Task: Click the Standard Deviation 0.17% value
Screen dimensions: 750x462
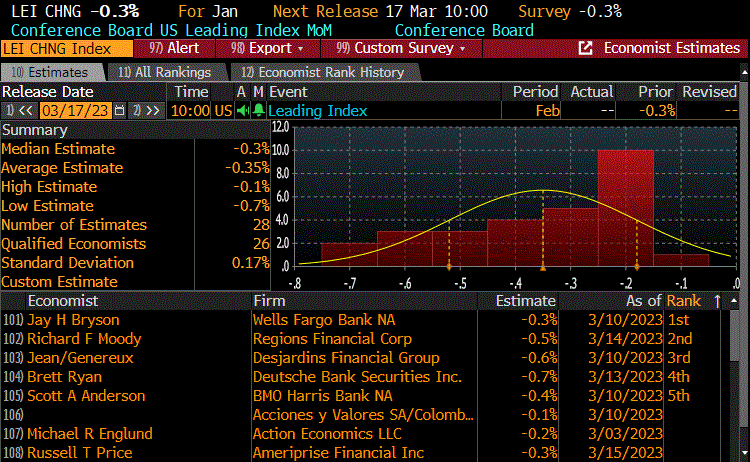Action: [x=251, y=263]
